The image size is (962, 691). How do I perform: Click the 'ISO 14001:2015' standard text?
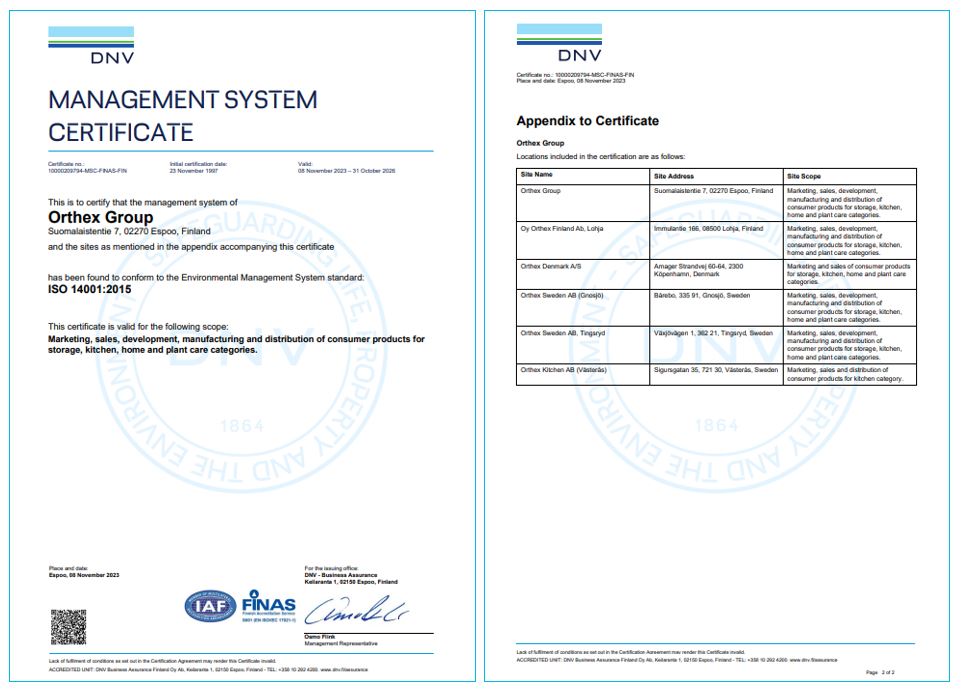[x=90, y=289]
